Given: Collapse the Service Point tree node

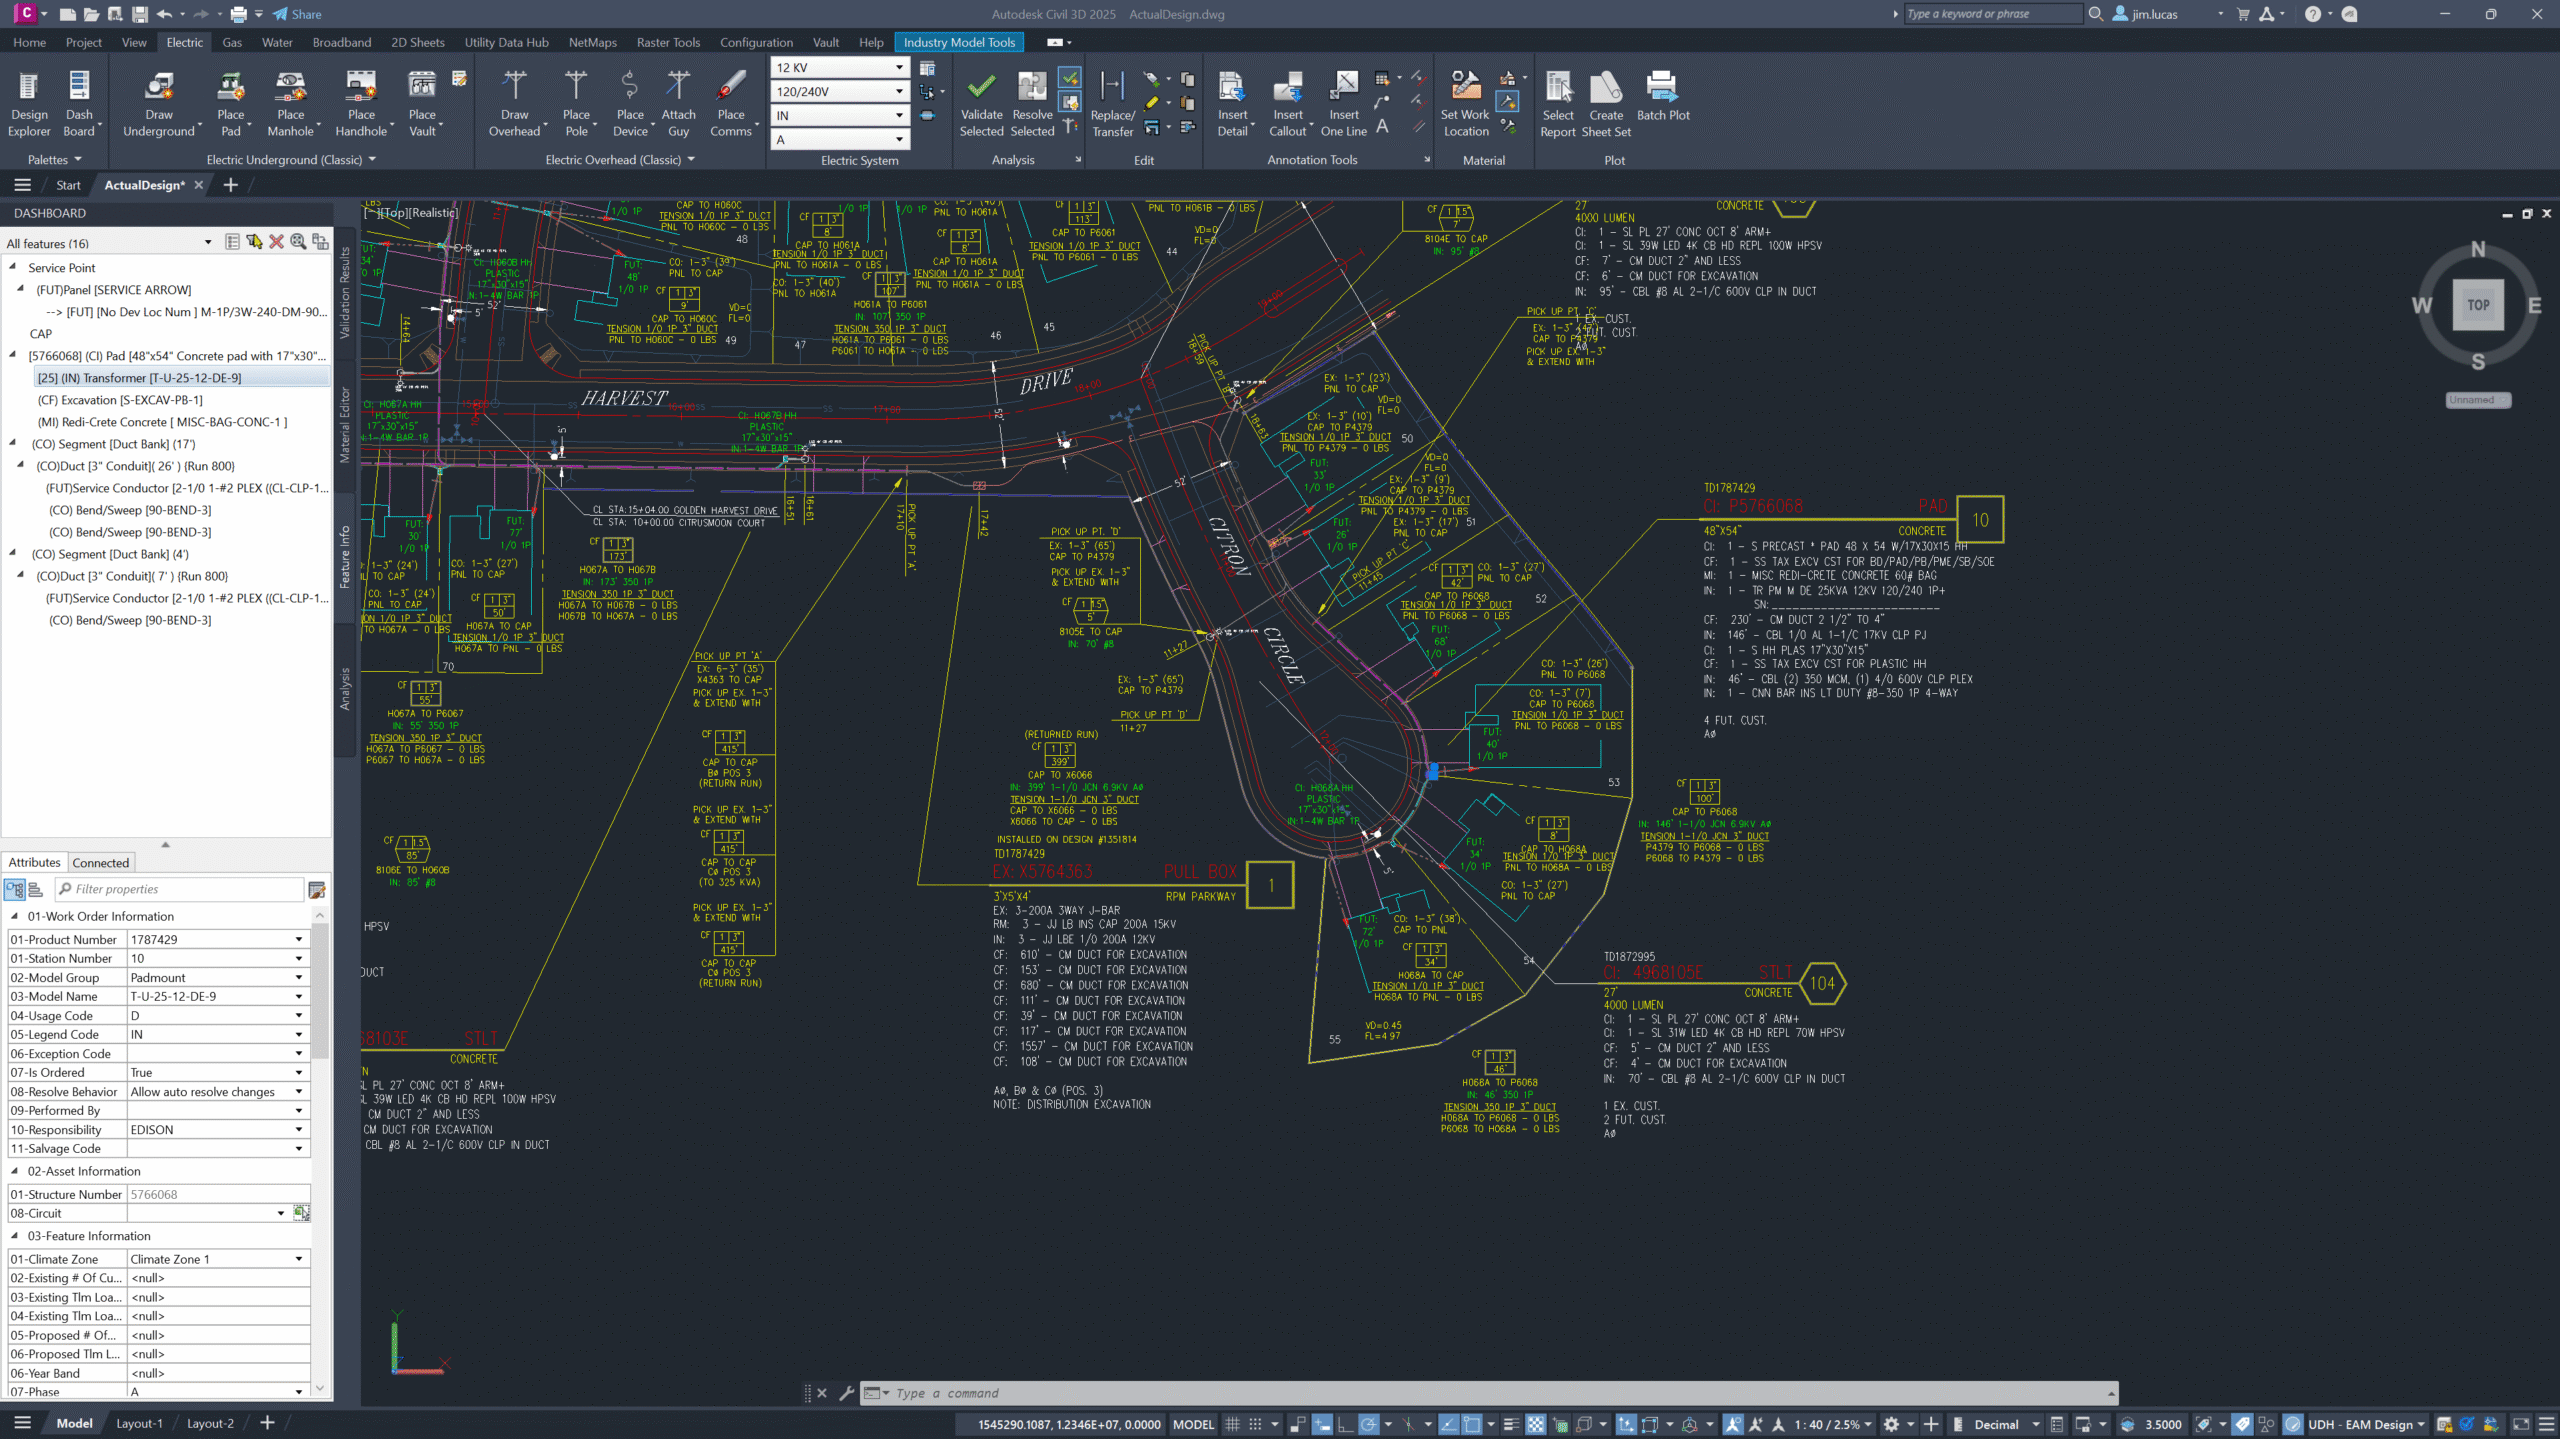Looking at the screenshot, I should click(x=13, y=268).
